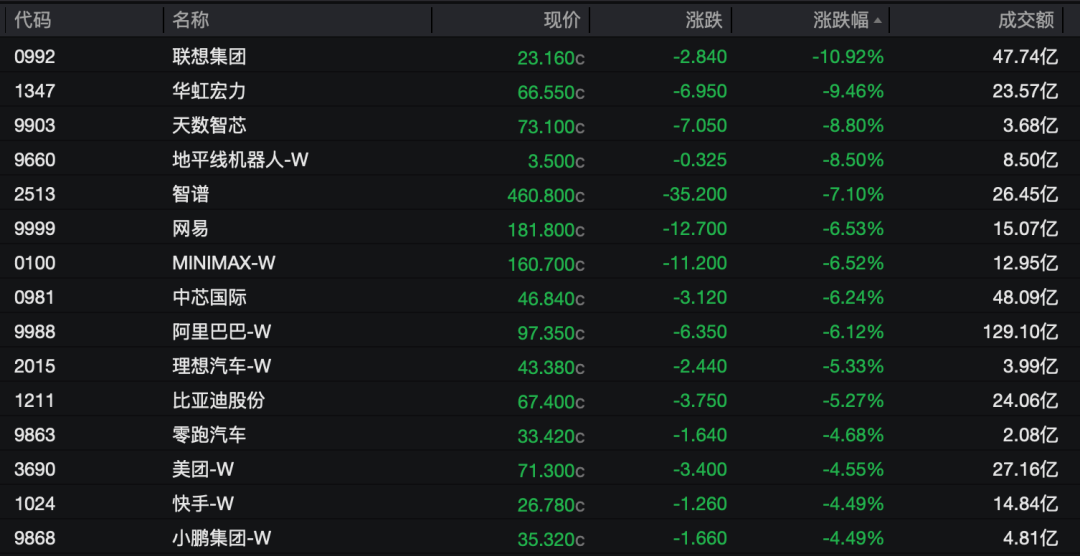This screenshot has height=556, width=1080.
Task: Click the -1.260 change for 快手-W
Action: [x=700, y=505]
